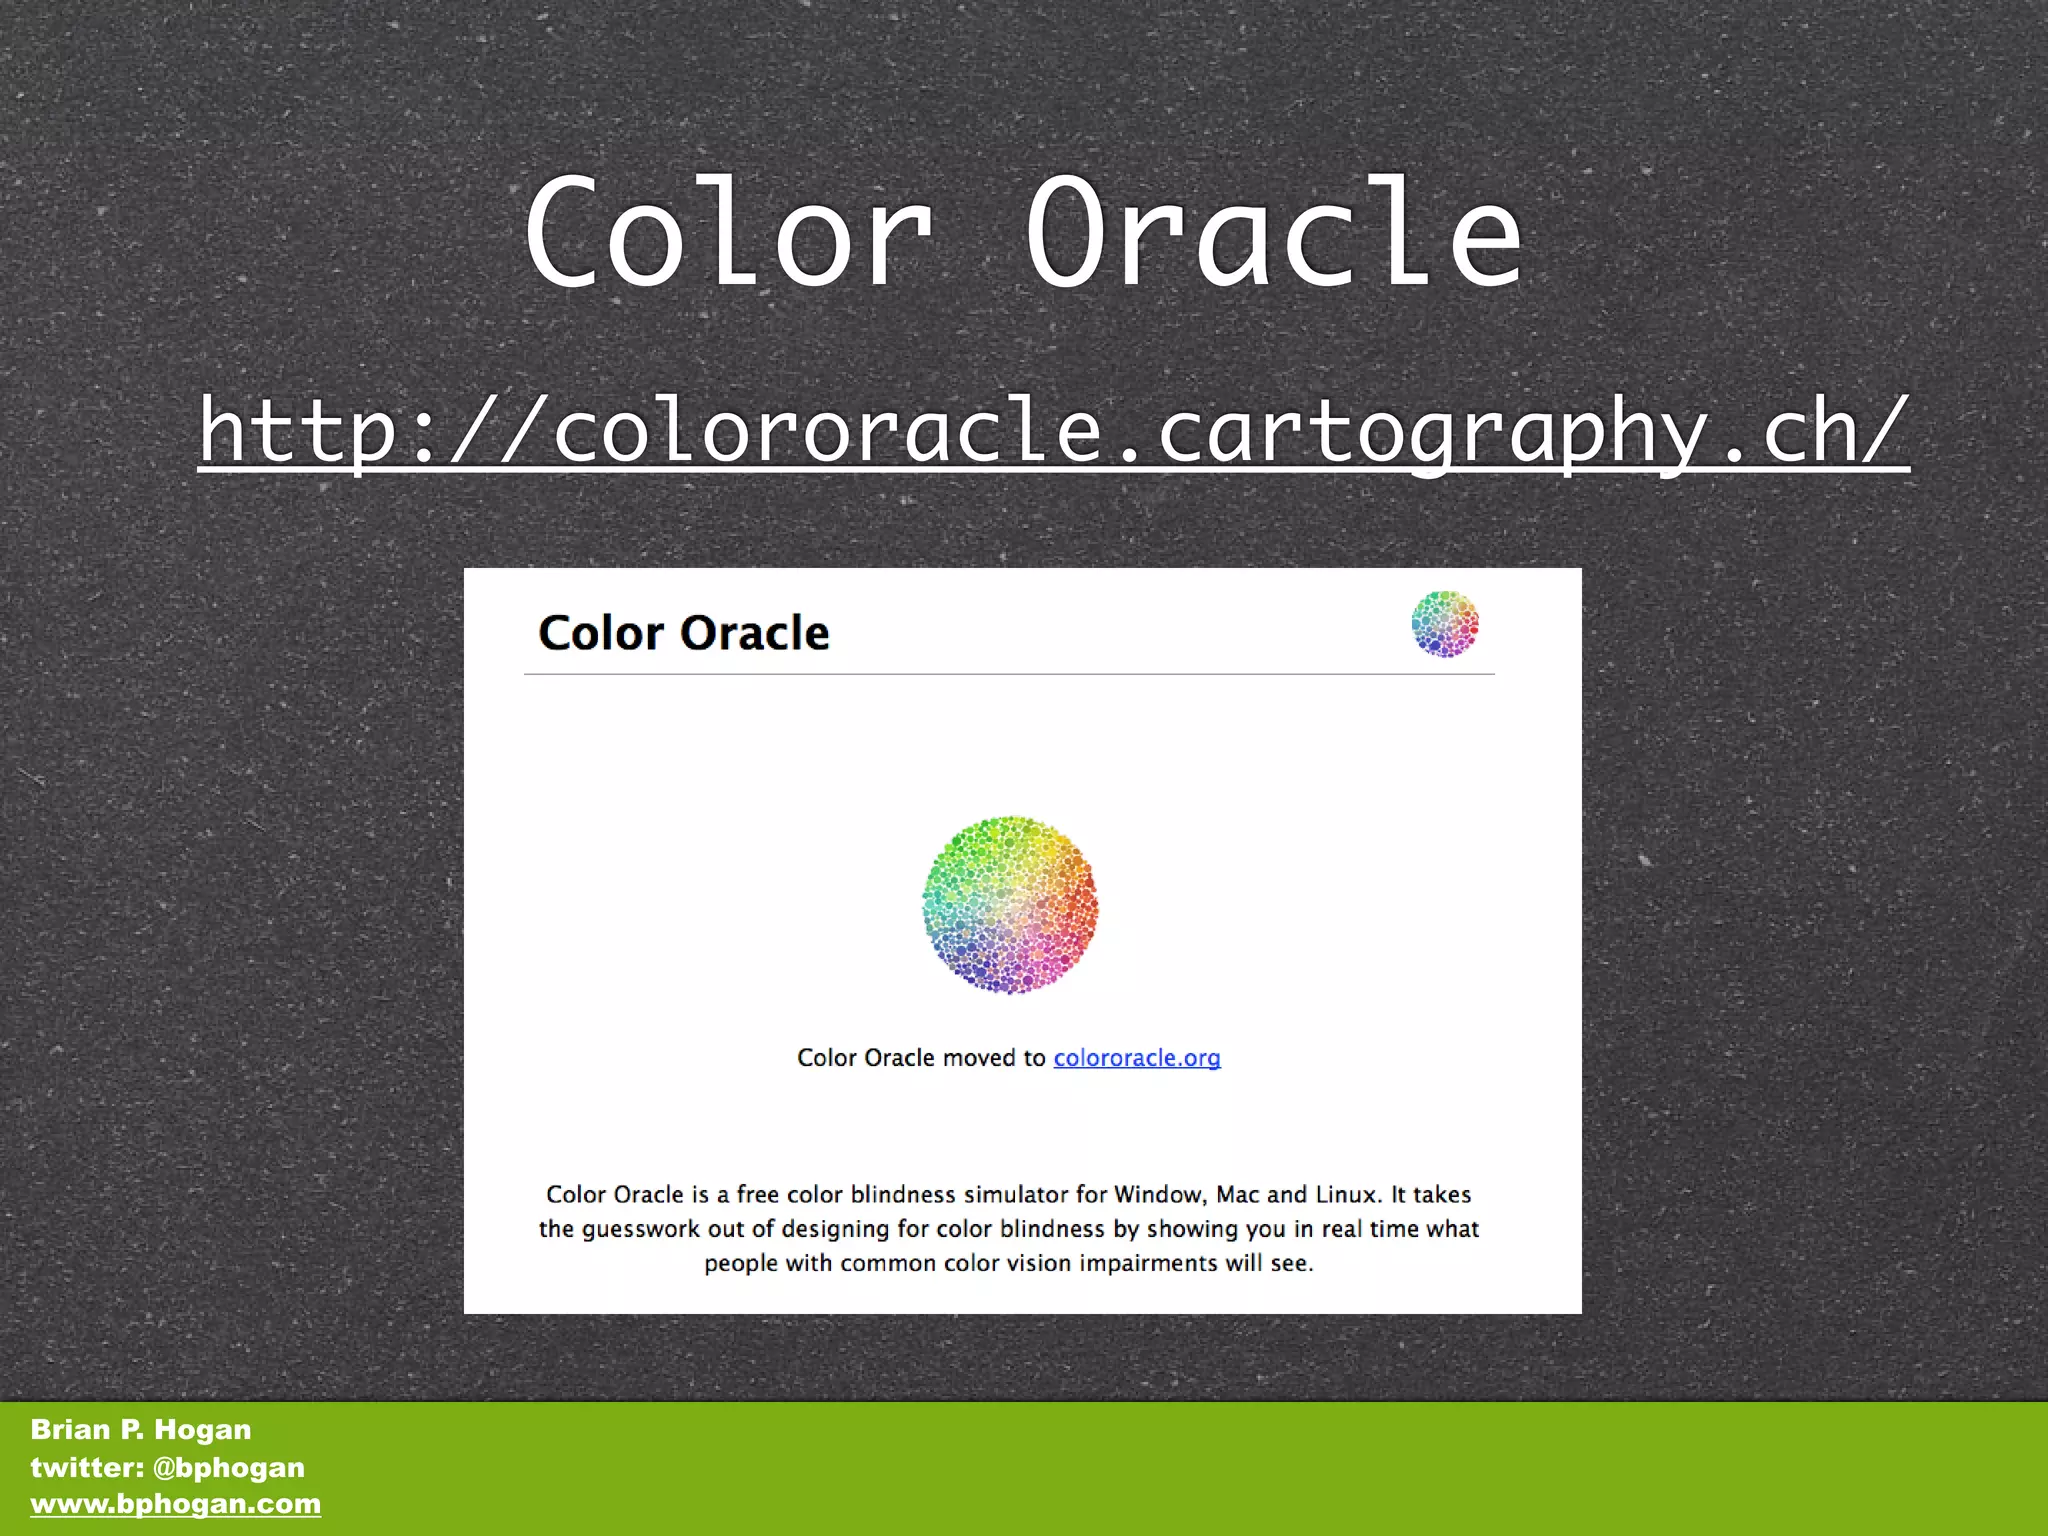Click the 'twitter: @bphogan' footer text
Screen dimensions: 2048x1536
(168, 1467)
